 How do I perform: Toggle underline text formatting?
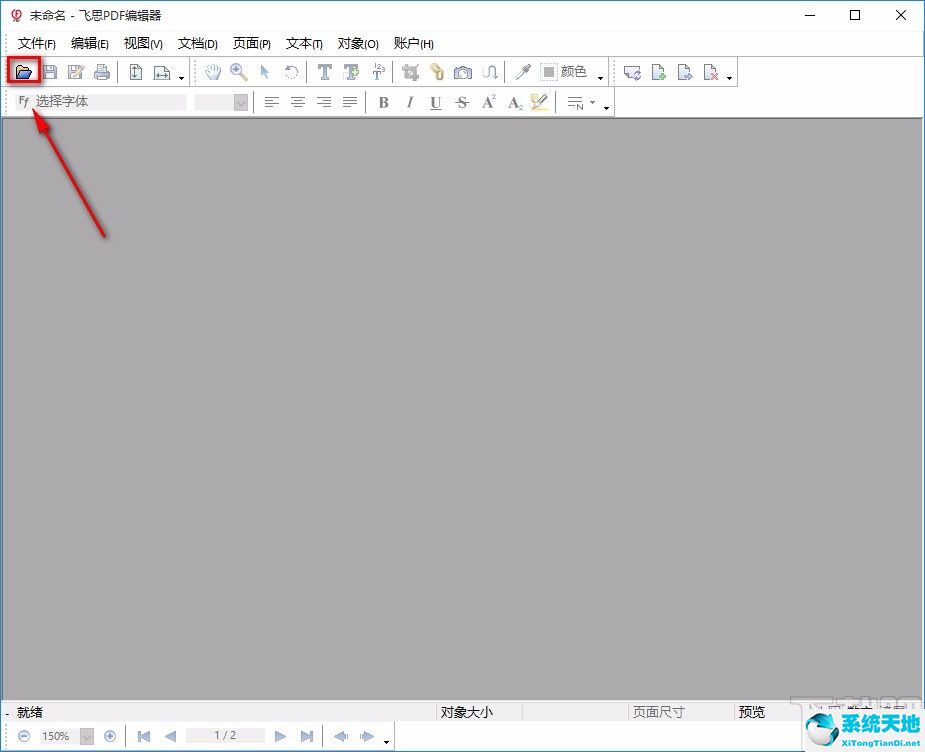435,102
